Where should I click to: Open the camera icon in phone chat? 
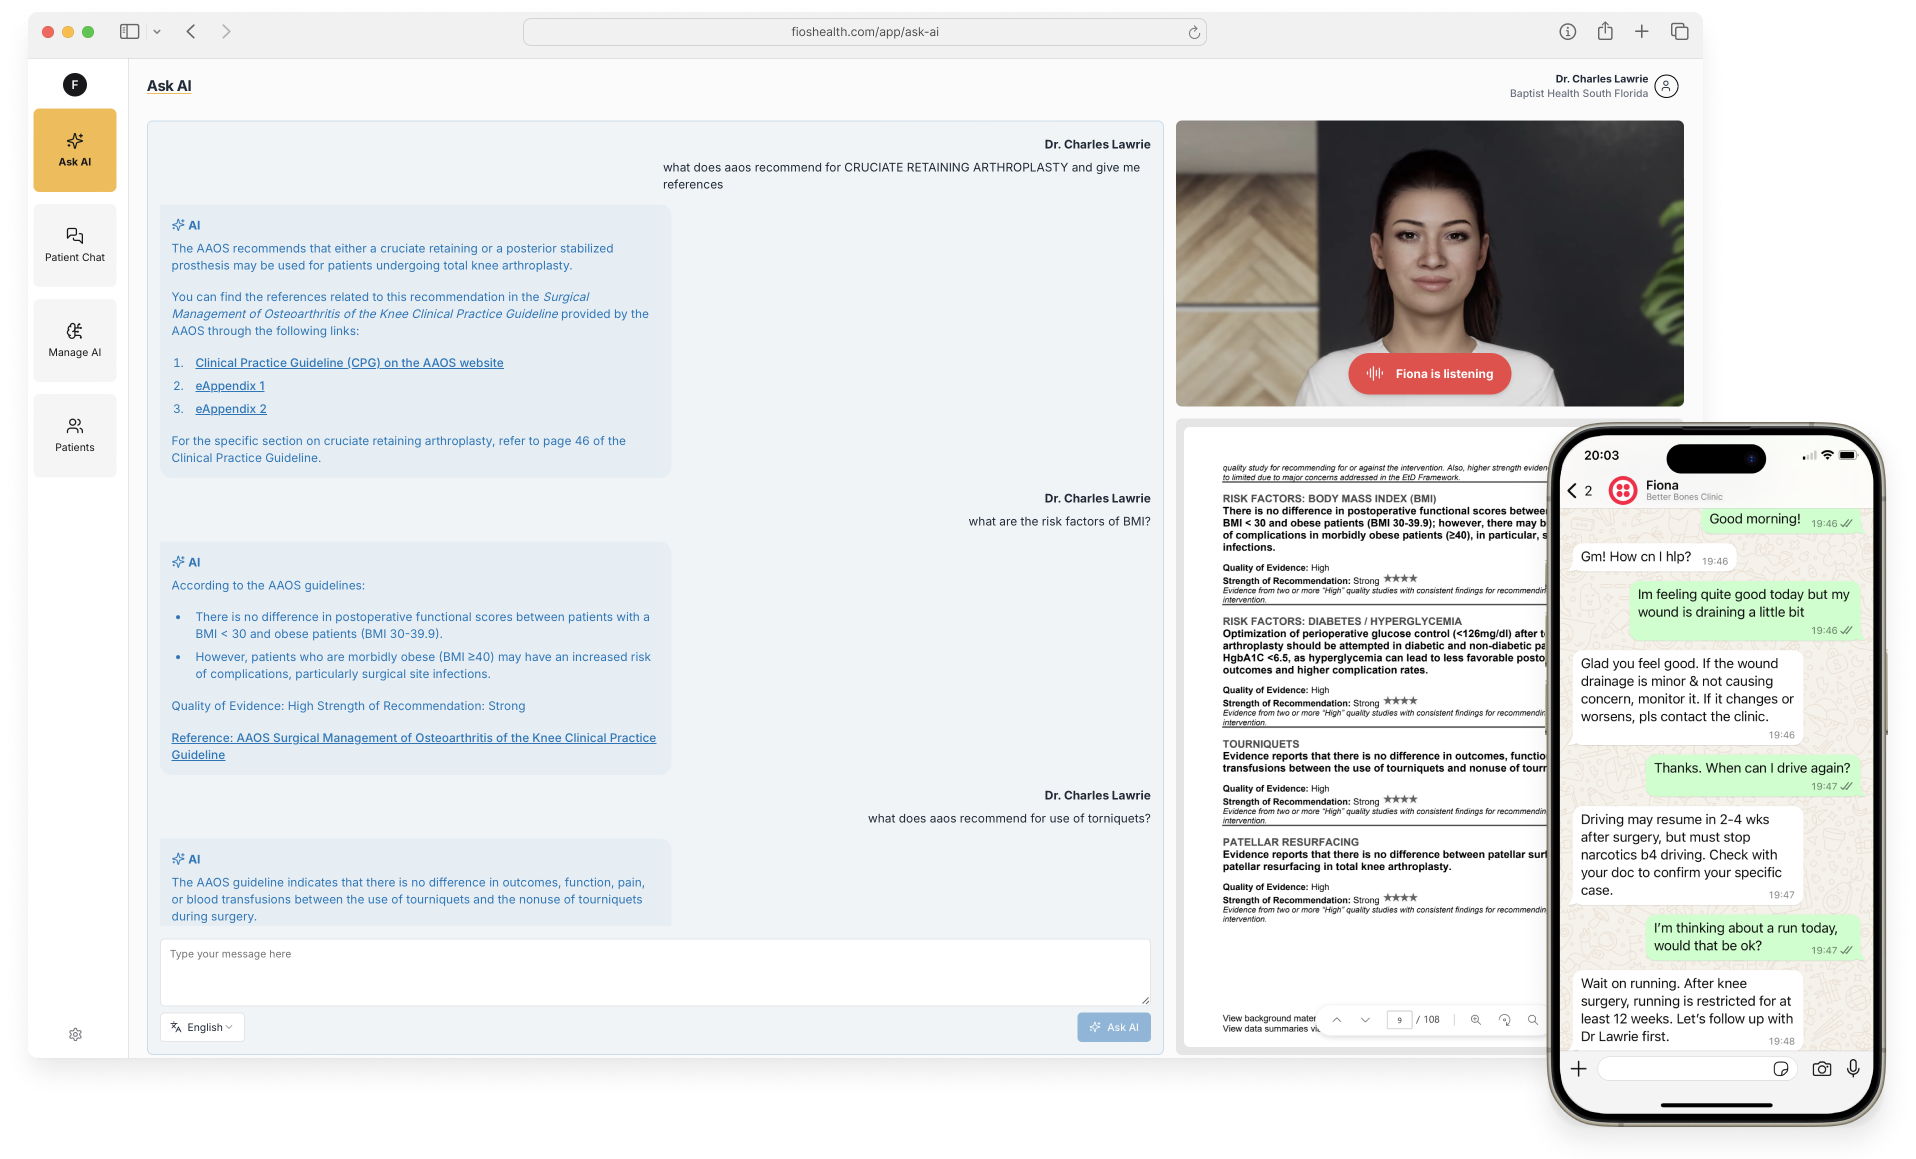click(1821, 1069)
